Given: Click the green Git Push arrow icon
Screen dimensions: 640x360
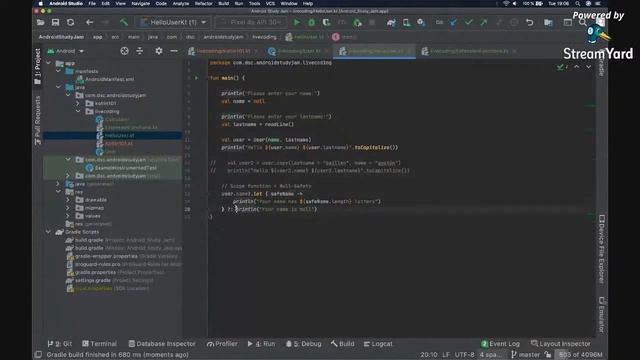Looking at the screenshot, I should click(484, 22).
